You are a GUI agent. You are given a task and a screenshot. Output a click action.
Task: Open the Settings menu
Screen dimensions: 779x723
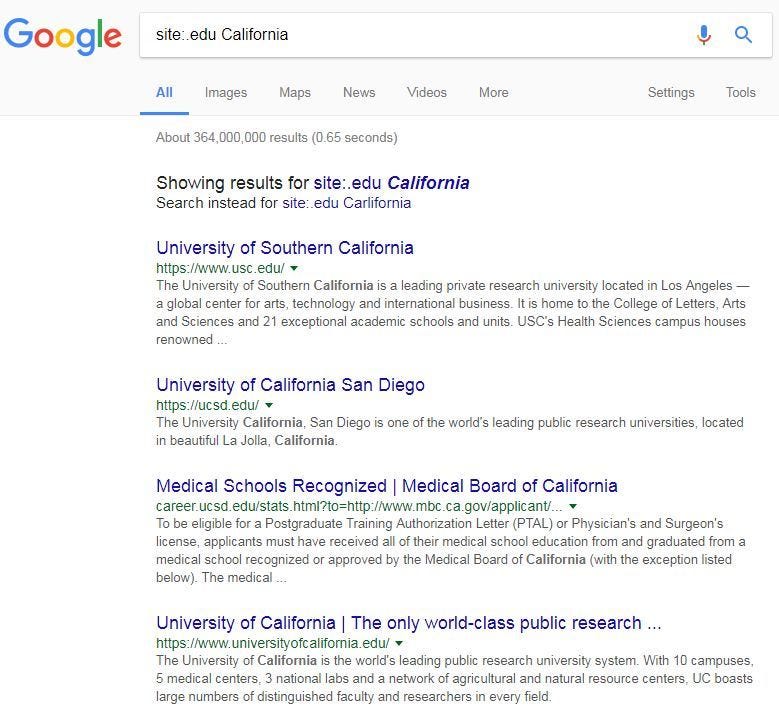(x=671, y=92)
